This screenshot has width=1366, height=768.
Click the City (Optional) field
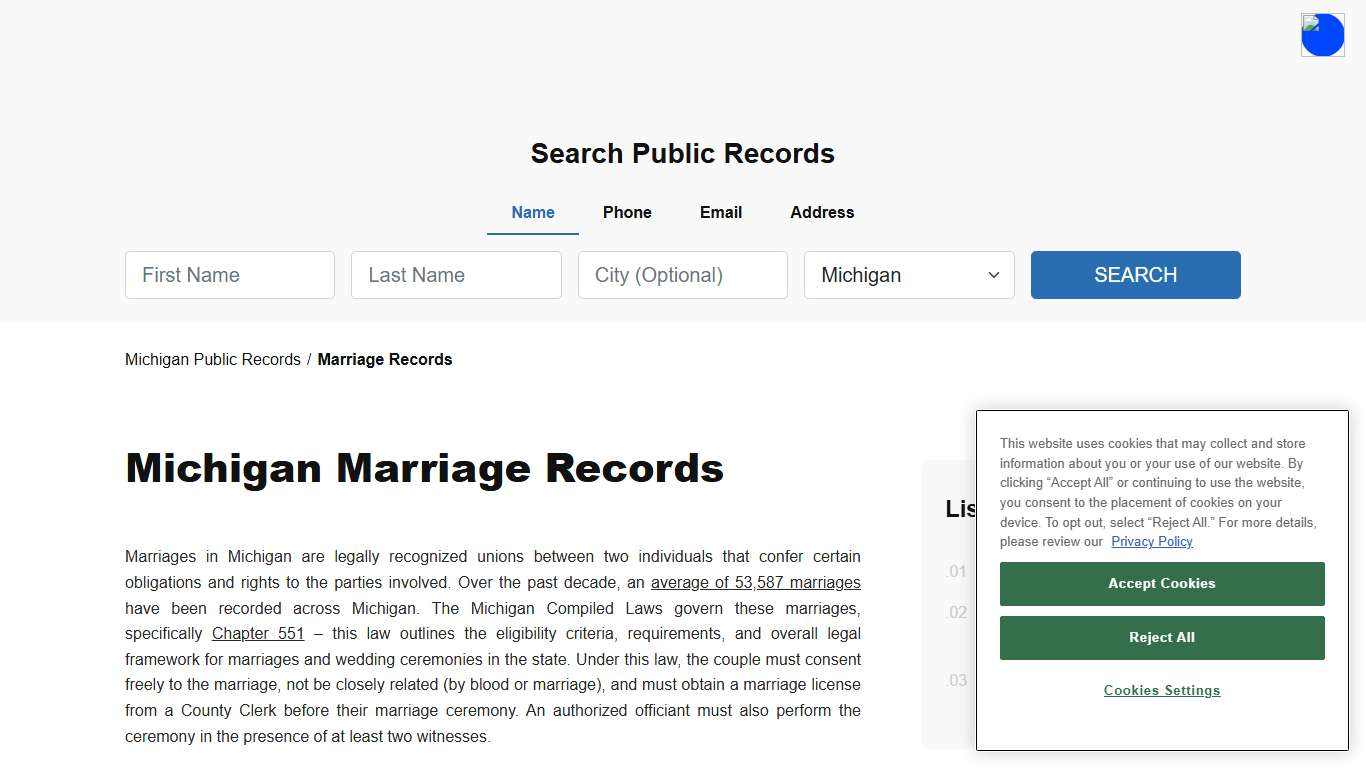tap(682, 275)
